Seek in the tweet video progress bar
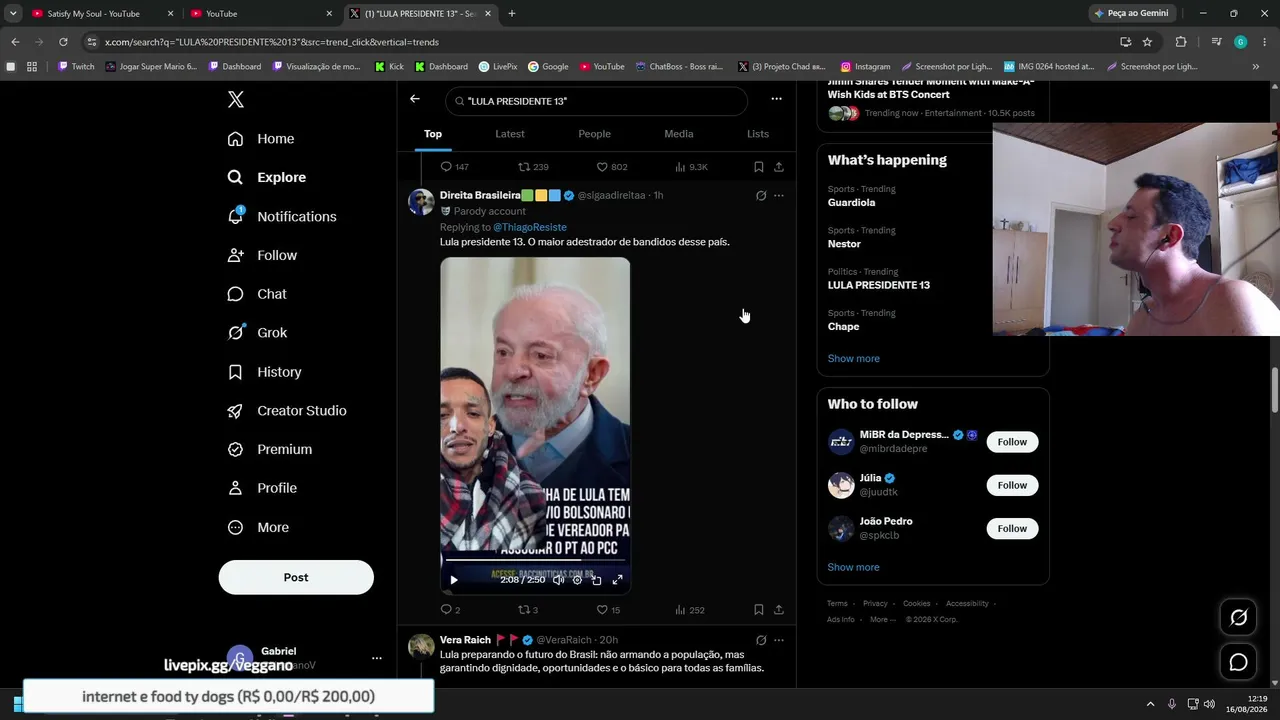 pyautogui.click(x=535, y=561)
